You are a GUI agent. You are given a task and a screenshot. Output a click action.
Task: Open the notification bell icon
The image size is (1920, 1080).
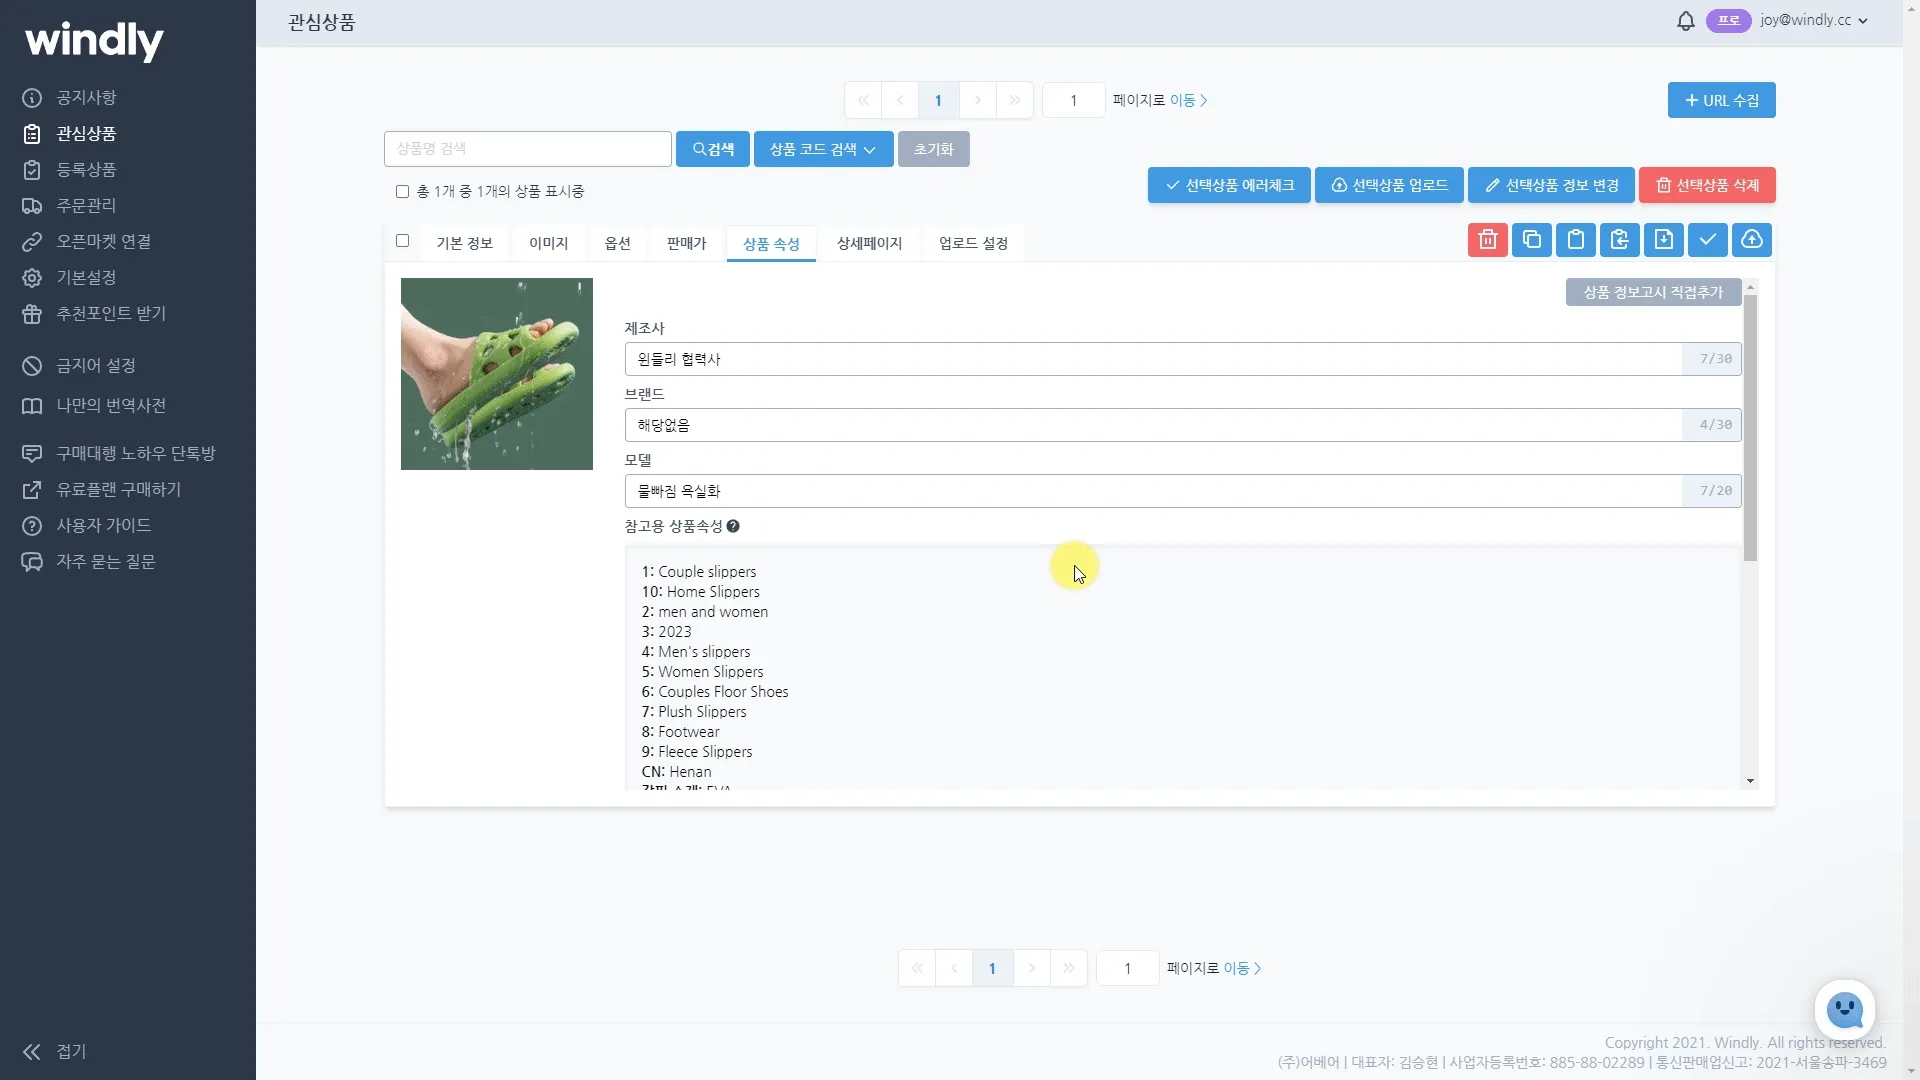click(x=1685, y=21)
